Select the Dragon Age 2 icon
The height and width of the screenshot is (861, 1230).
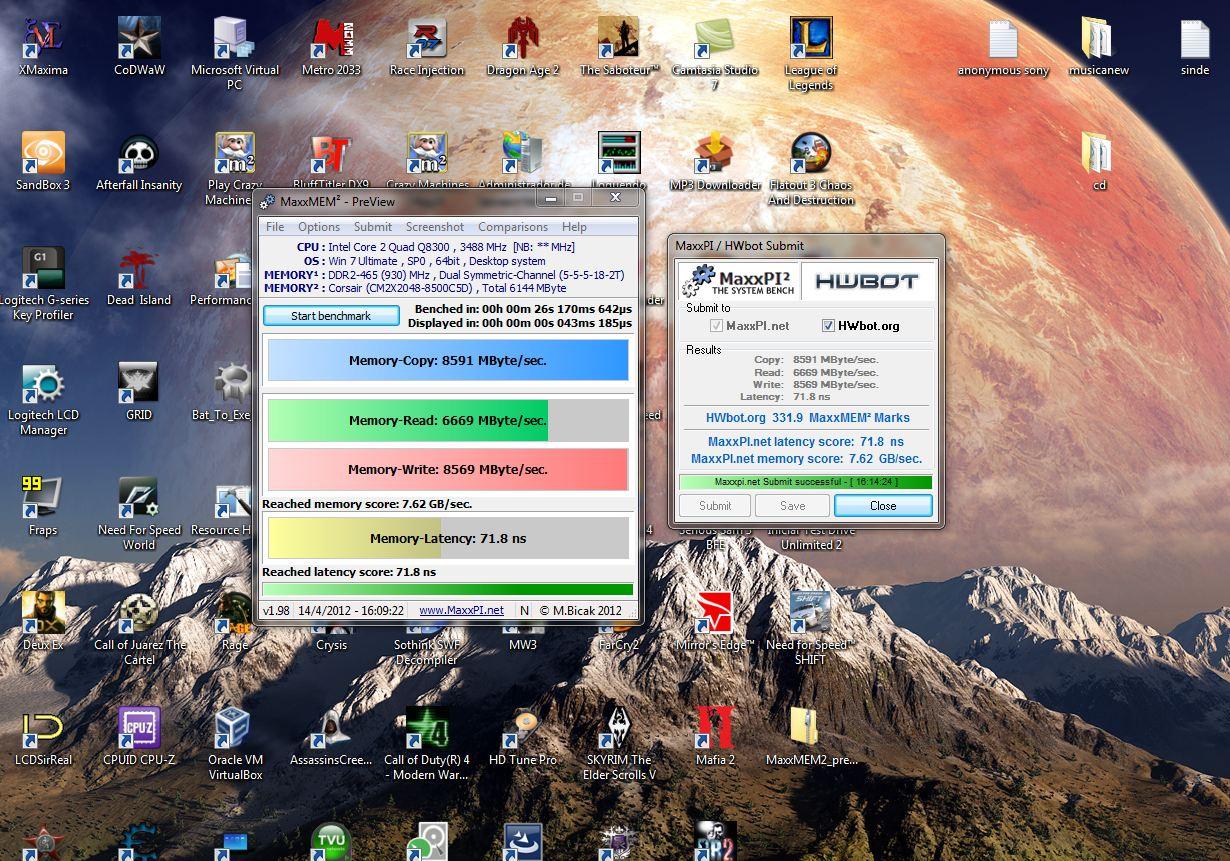[523, 46]
